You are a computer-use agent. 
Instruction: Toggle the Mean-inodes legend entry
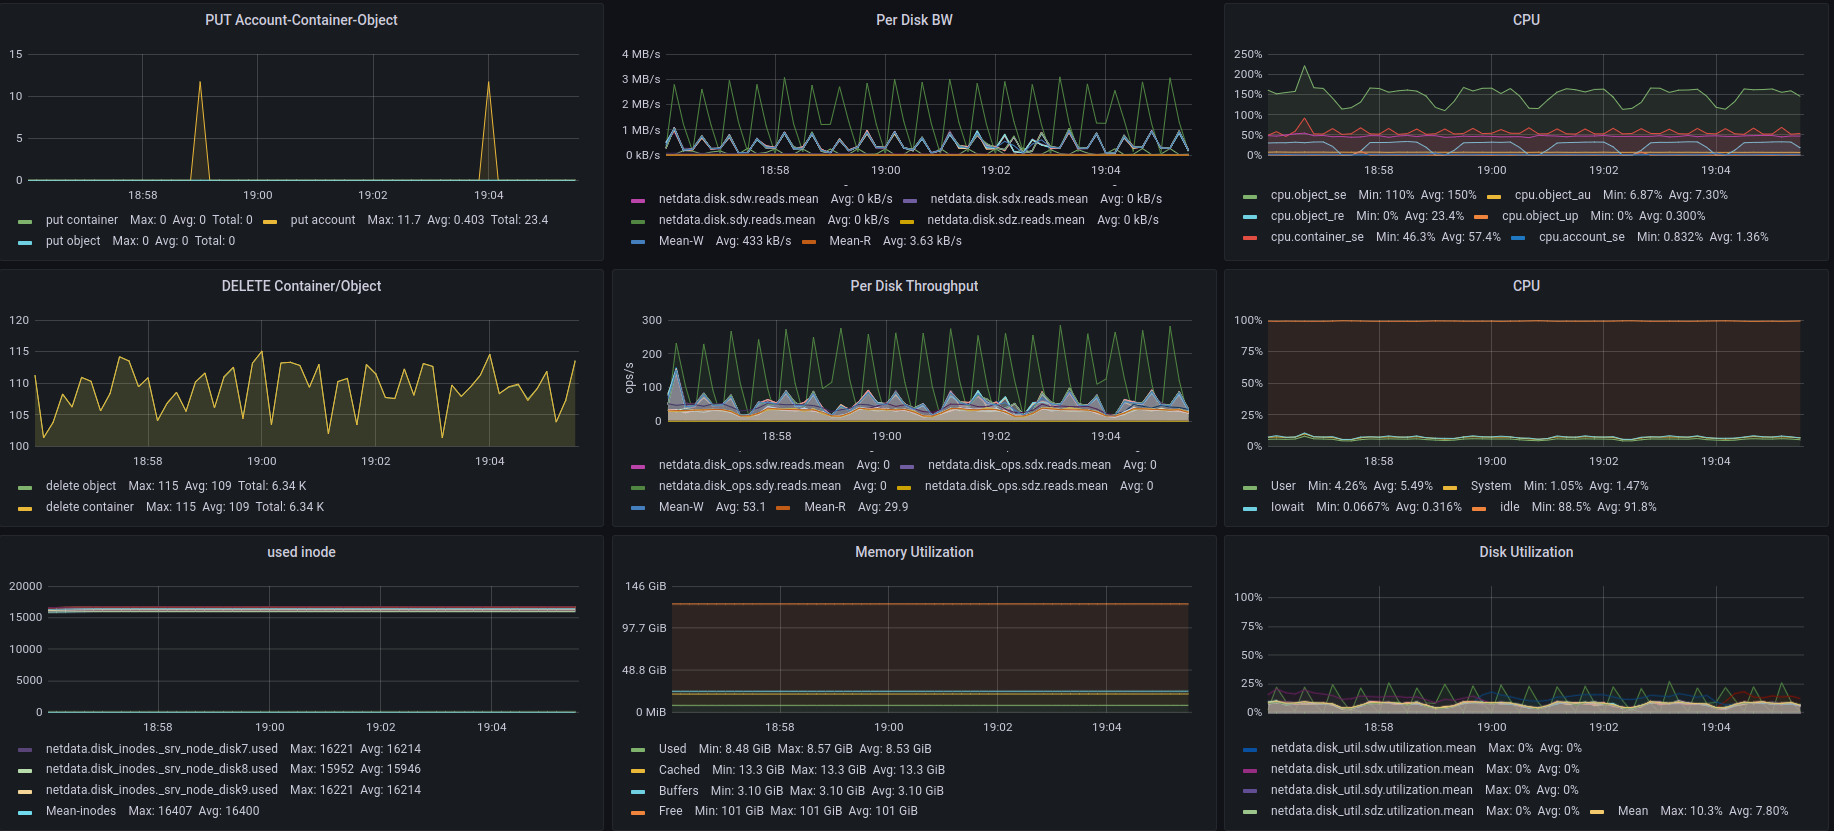(81, 811)
